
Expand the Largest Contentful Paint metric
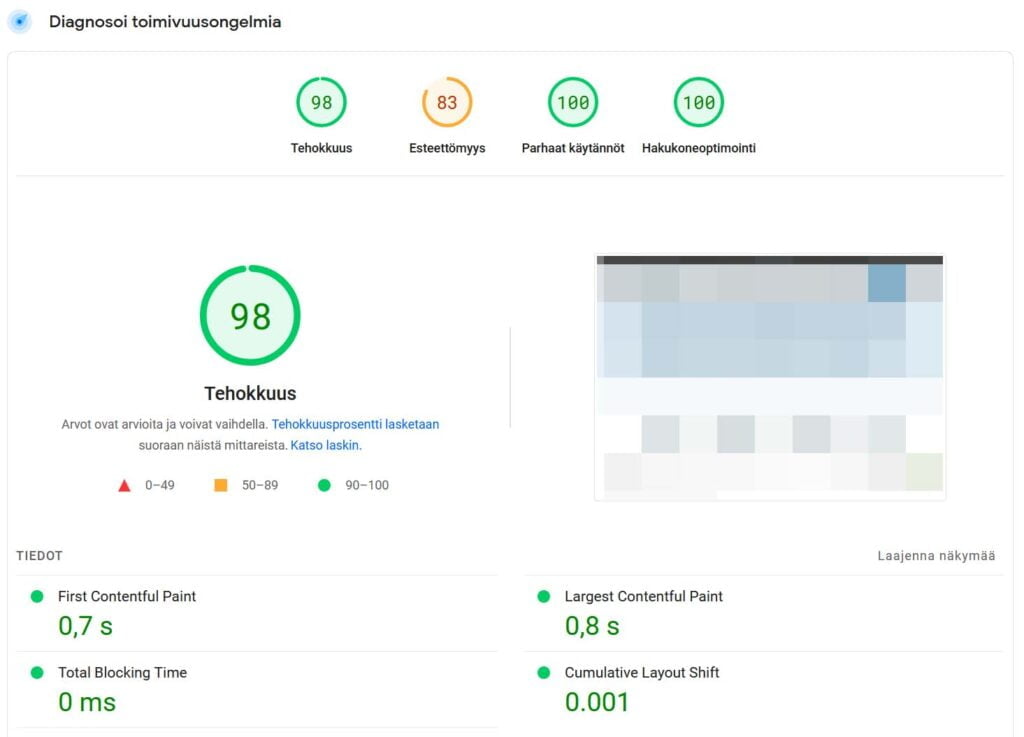[x=643, y=596]
